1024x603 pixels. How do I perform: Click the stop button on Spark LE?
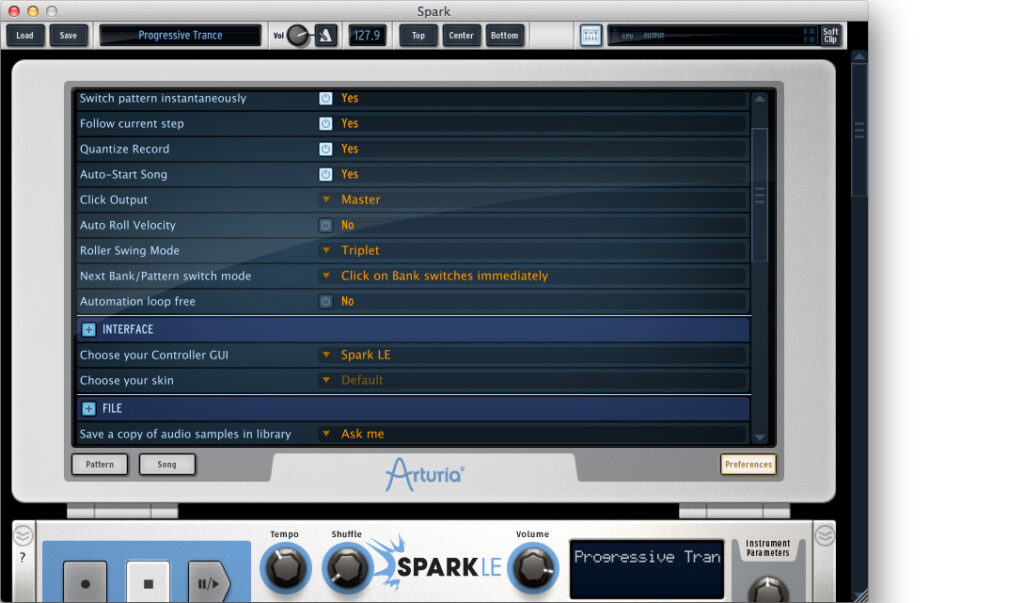pyautogui.click(x=148, y=583)
